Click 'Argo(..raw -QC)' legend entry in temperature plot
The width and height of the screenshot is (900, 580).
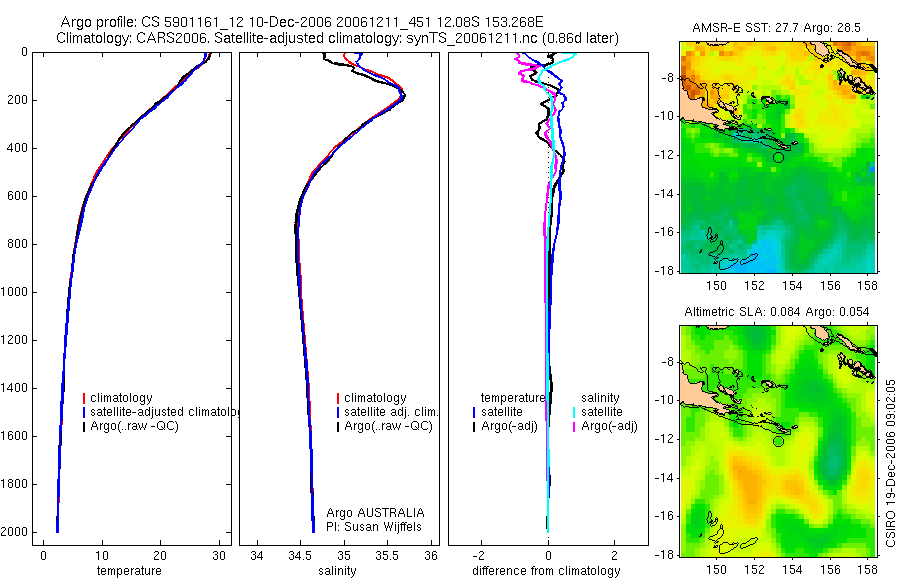tap(134, 426)
